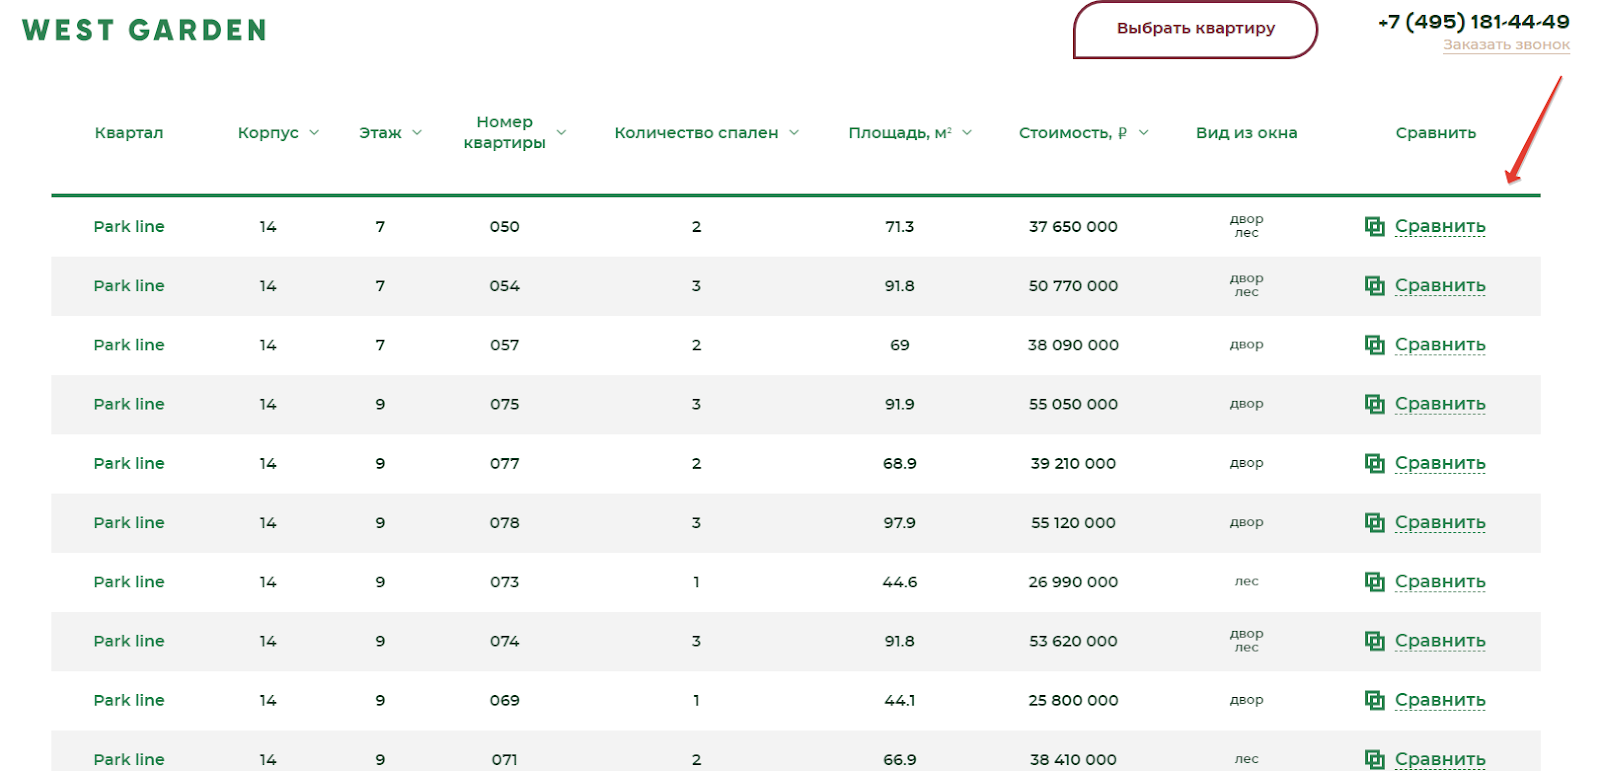1600x771 pixels.
Task: Click price 55 050 000
Action: (1073, 404)
